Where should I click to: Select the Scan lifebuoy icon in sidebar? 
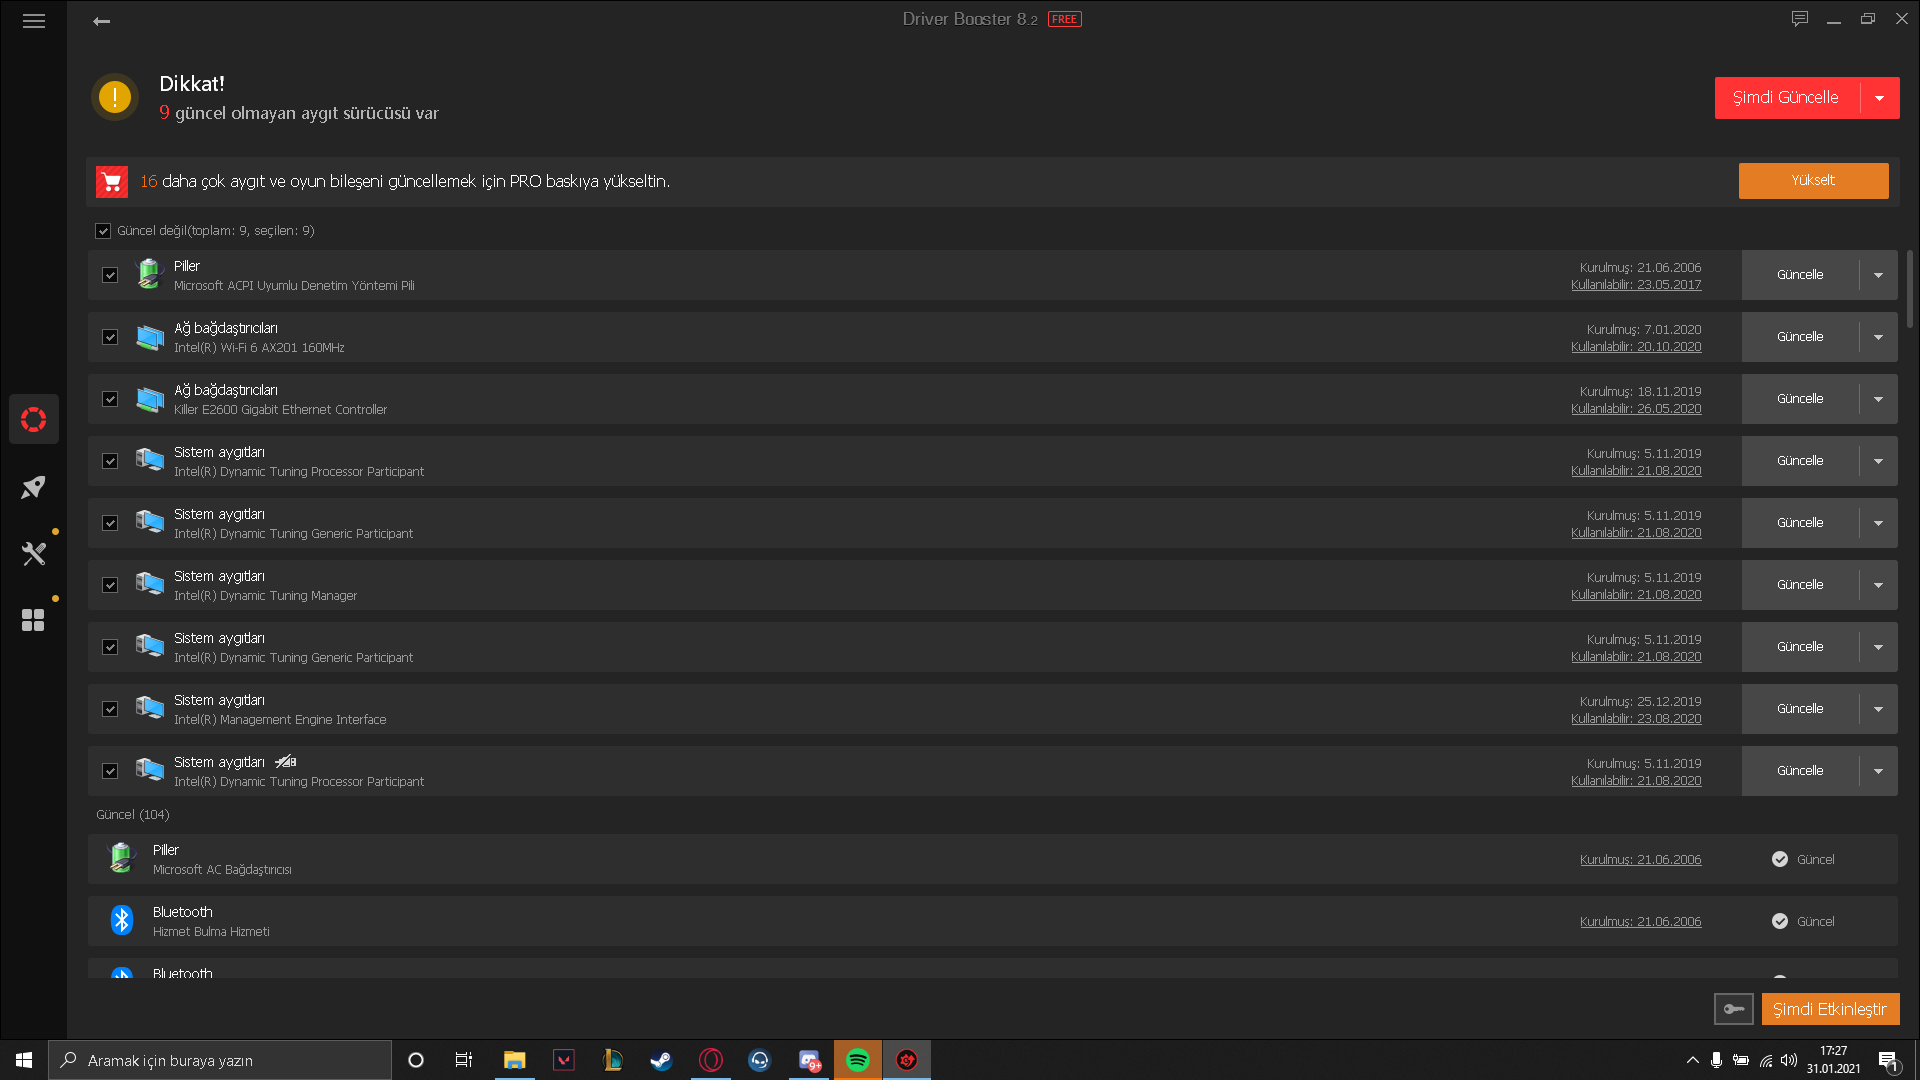pos(33,419)
